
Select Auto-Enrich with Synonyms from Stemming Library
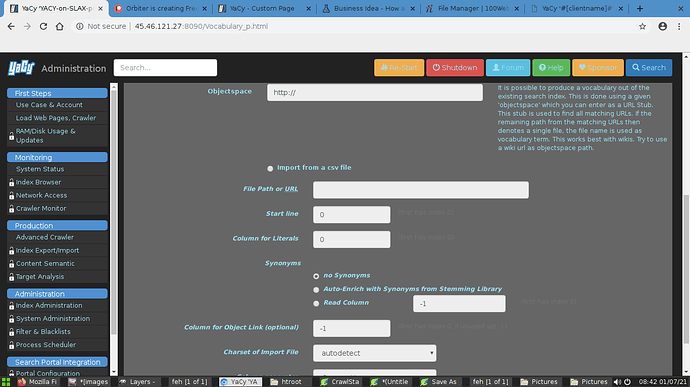(316, 290)
